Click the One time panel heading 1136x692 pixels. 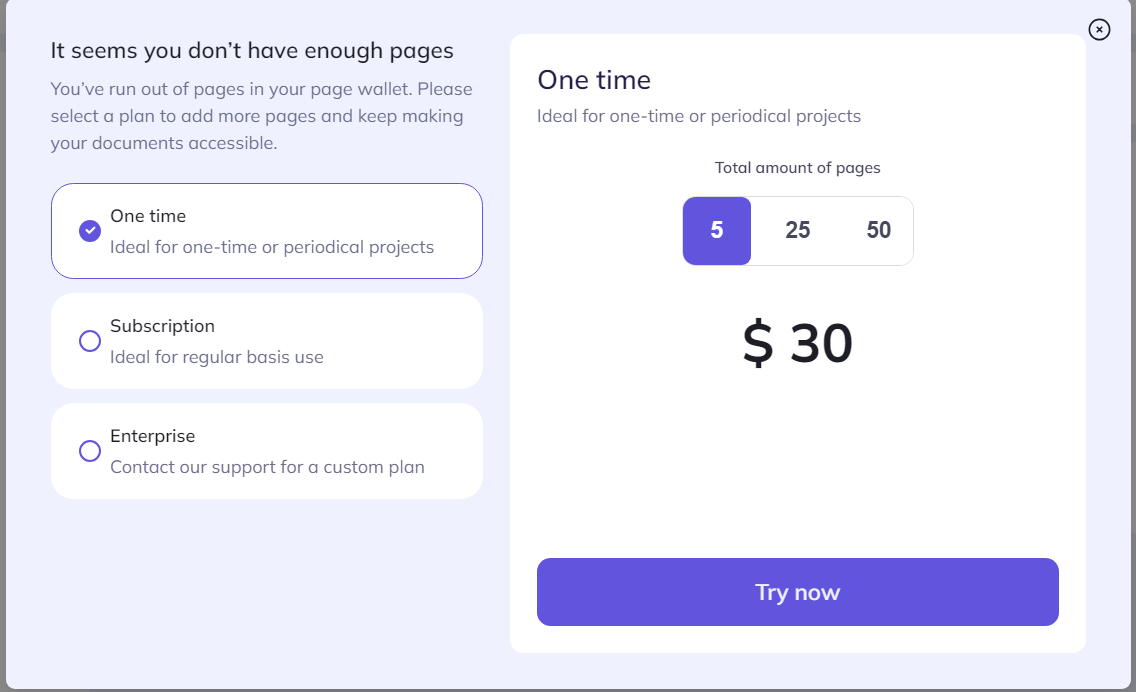tap(594, 80)
